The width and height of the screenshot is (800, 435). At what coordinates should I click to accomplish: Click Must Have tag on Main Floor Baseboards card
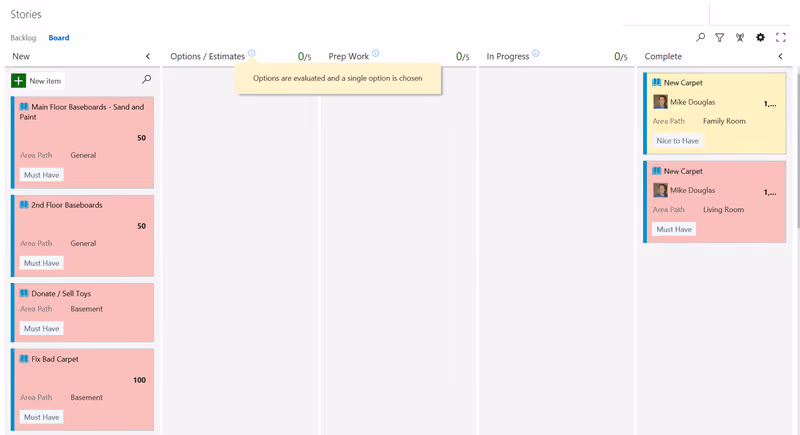click(x=42, y=175)
